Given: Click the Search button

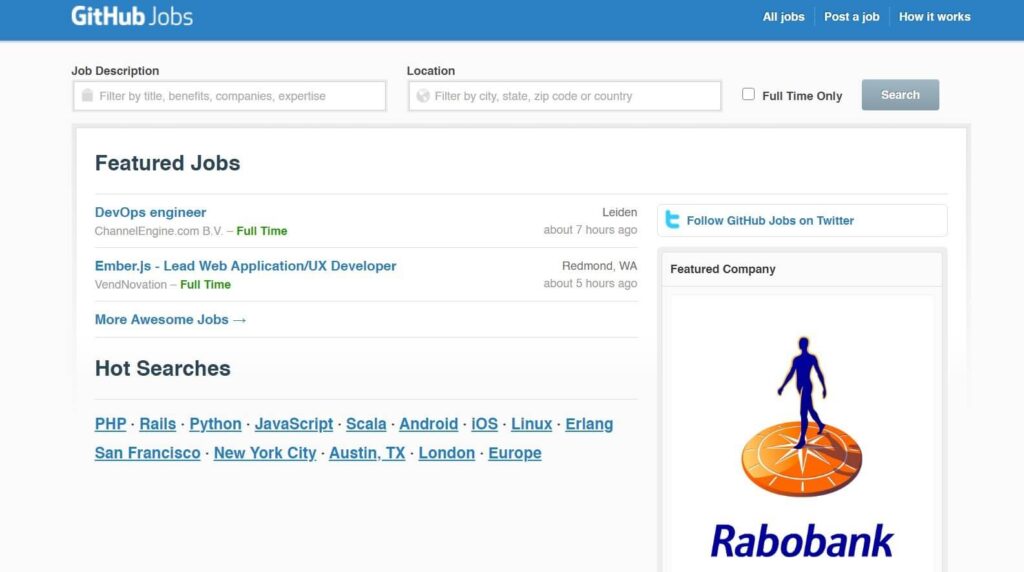Looking at the screenshot, I should pos(900,95).
